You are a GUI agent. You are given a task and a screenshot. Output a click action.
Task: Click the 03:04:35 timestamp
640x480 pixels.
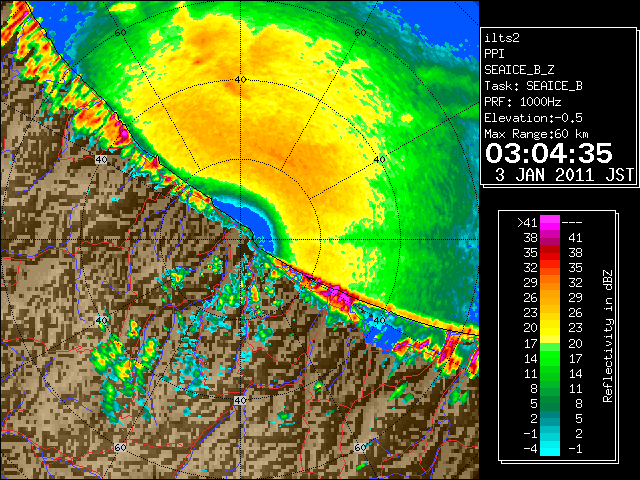coord(549,153)
